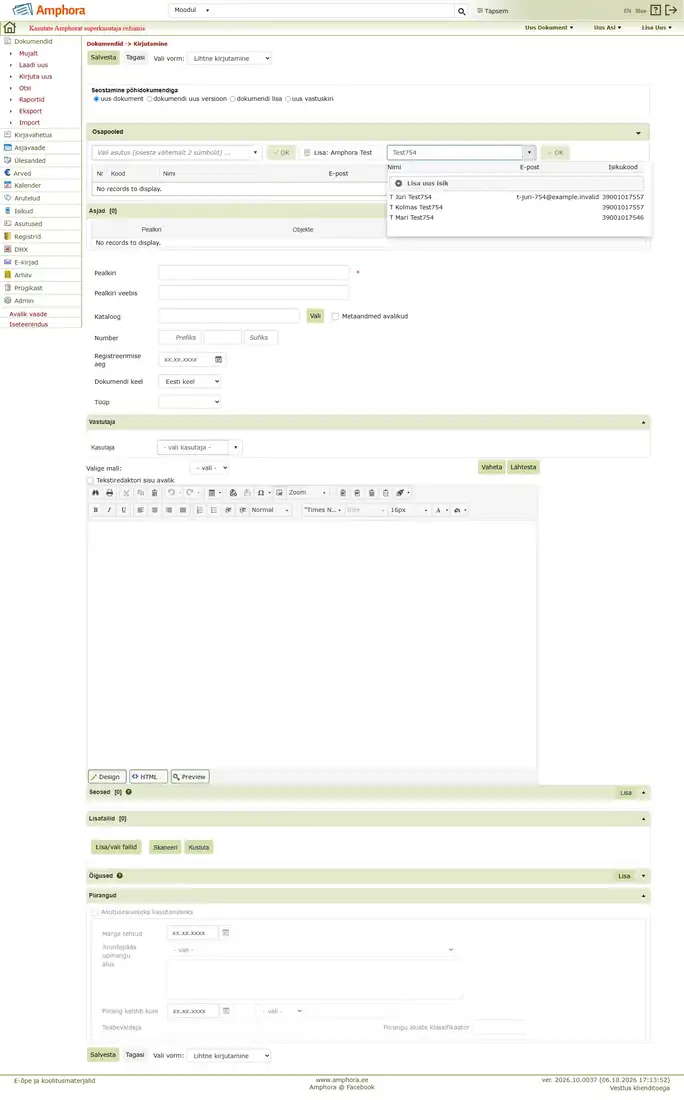The height and width of the screenshot is (1100, 684).
Task: Select 'dokumendi uus versioon' radio option
Action: pos(149,99)
